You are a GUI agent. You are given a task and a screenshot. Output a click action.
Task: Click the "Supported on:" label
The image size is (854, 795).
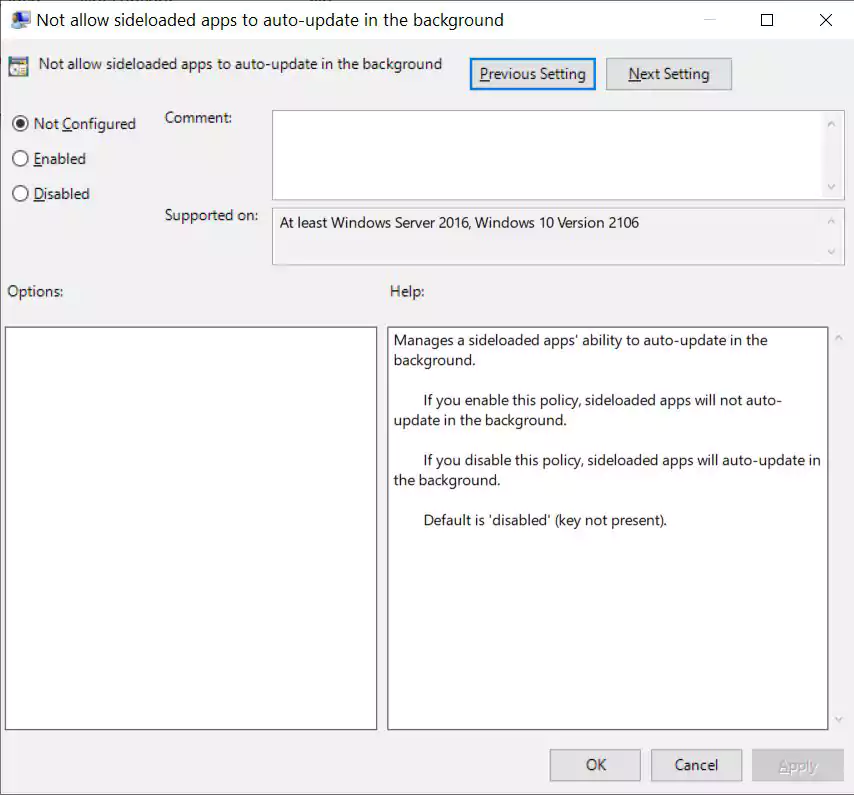(x=211, y=216)
